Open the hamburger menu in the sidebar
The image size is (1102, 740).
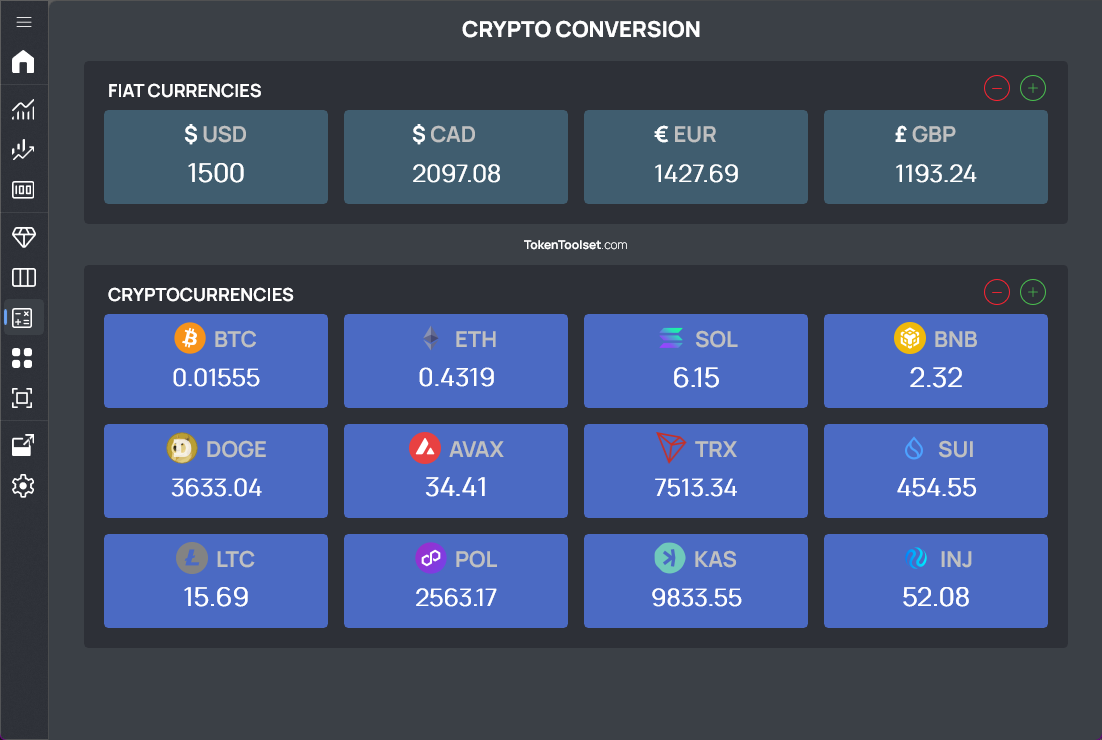coord(24,22)
